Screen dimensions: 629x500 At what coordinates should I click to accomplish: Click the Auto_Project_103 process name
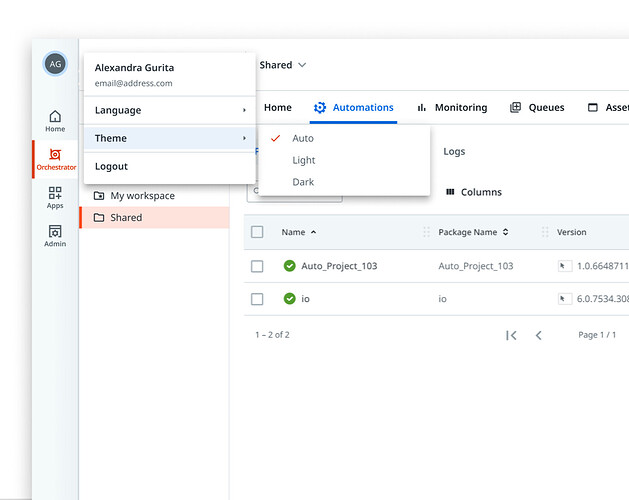pyautogui.click(x=339, y=266)
